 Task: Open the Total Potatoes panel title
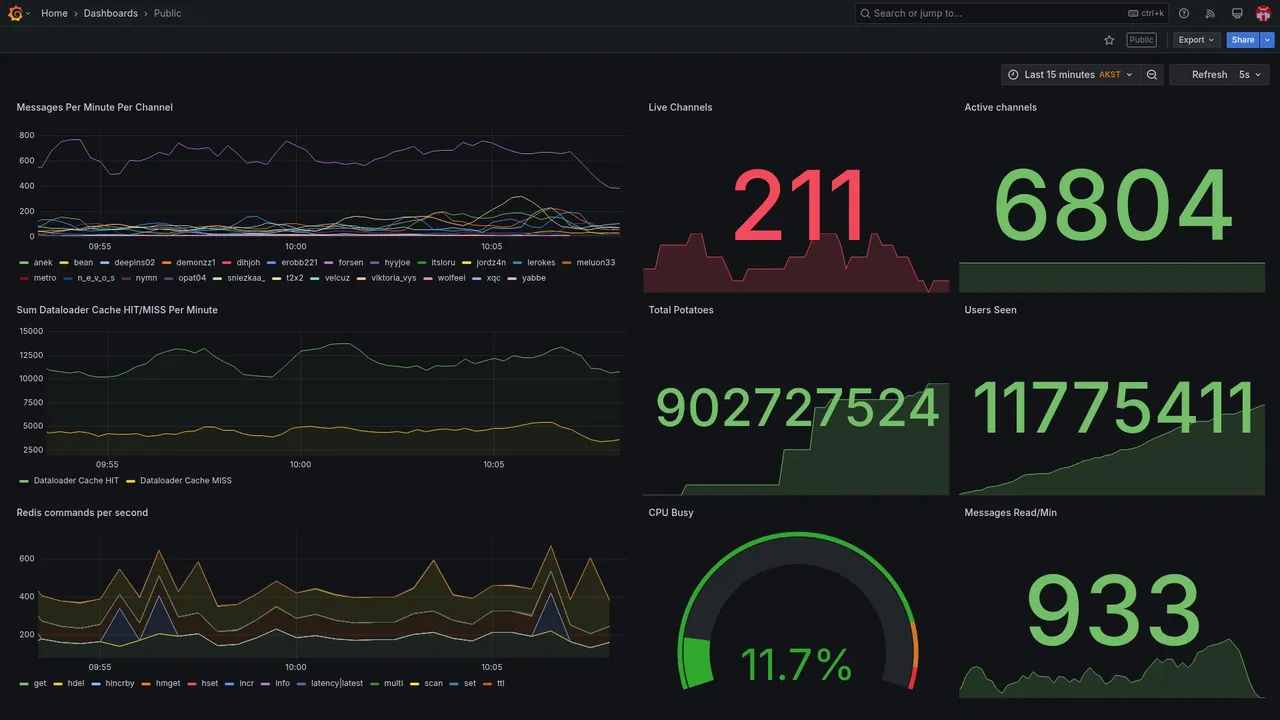pos(681,310)
